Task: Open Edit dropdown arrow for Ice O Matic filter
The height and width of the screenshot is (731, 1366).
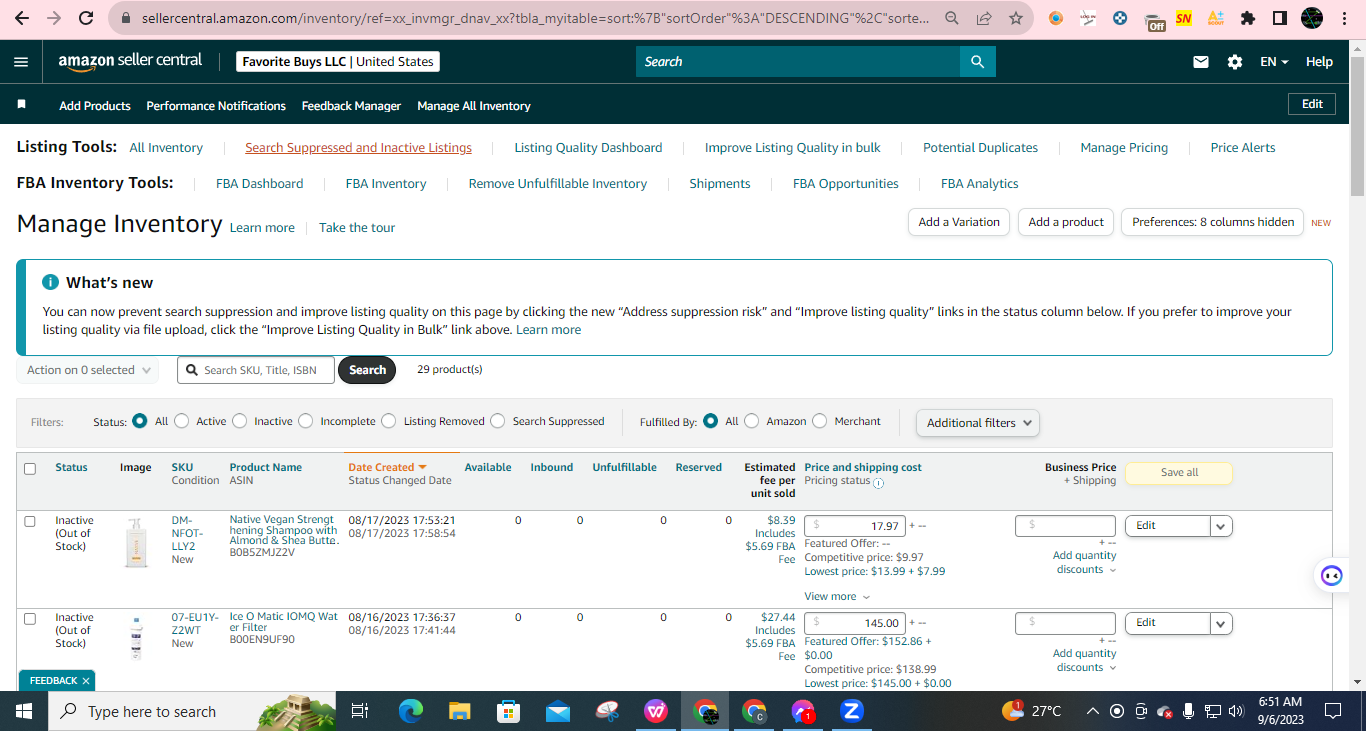Action: [1221, 623]
